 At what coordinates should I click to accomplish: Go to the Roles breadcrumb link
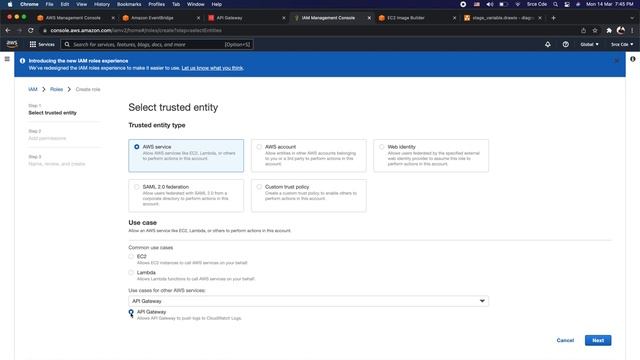(56, 89)
